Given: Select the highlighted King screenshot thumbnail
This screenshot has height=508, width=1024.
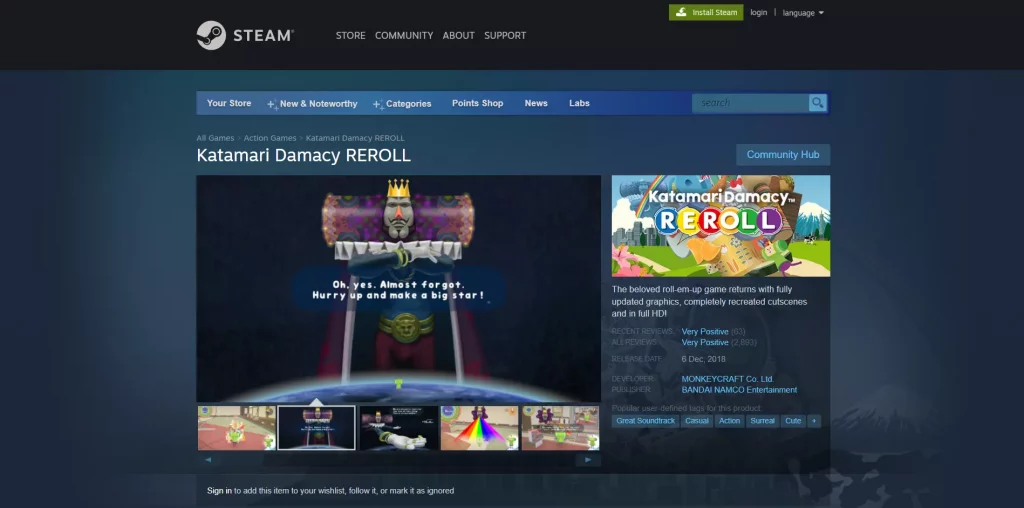Looking at the screenshot, I should (317, 428).
